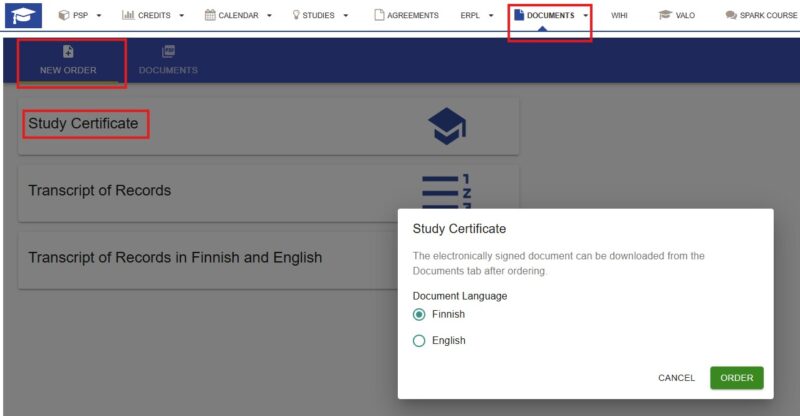800x416 pixels.
Task: Click the Spark Course chat bubbles icon
Action: click(x=731, y=15)
